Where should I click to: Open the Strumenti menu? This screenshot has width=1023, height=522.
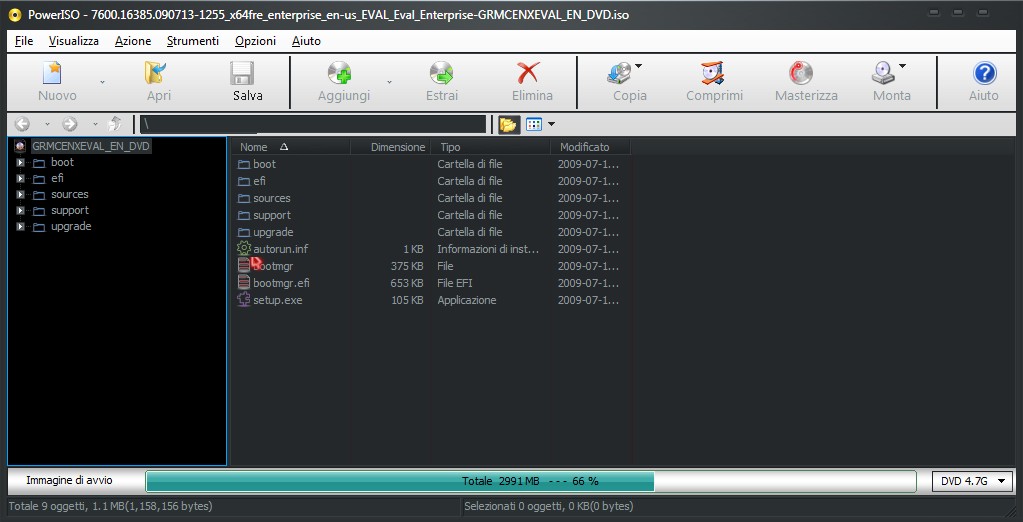point(192,40)
